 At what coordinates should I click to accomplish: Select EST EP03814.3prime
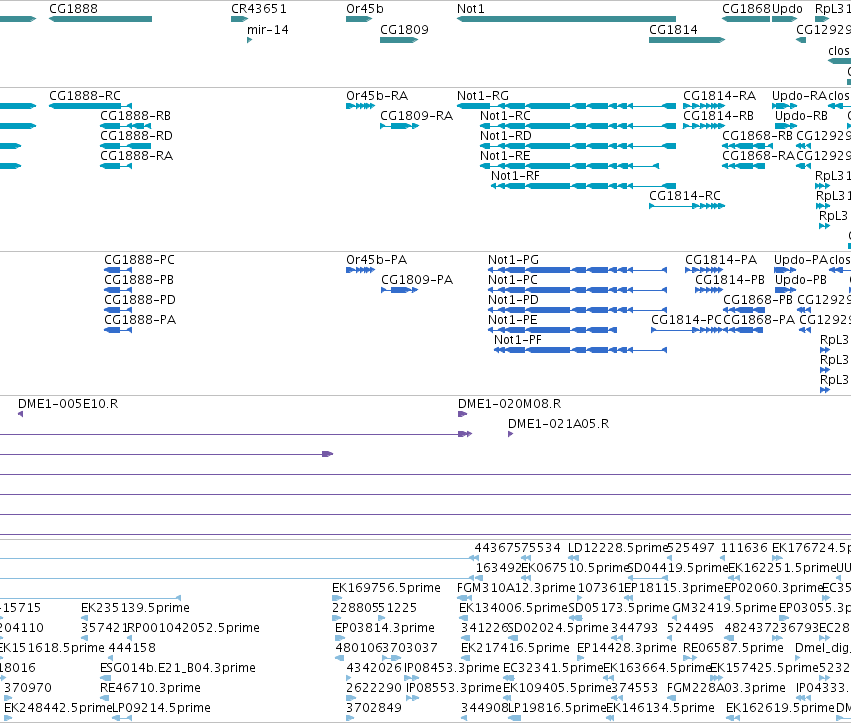[340, 638]
